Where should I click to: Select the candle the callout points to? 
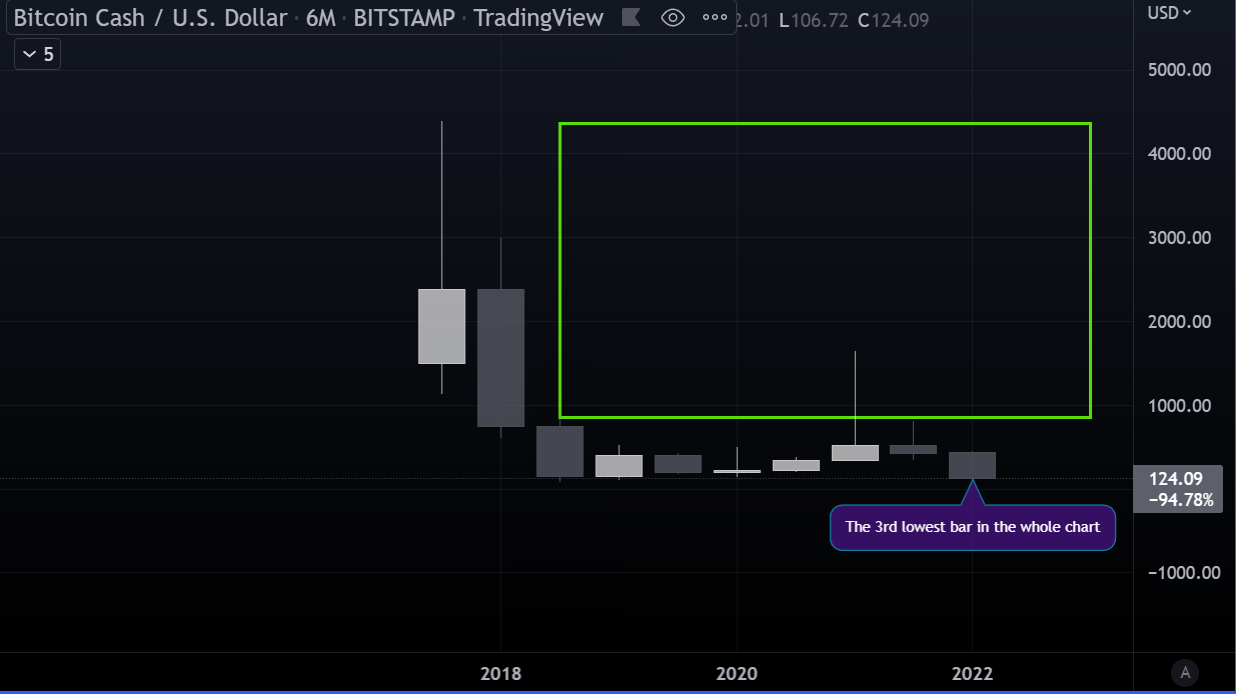pos(972,465)
